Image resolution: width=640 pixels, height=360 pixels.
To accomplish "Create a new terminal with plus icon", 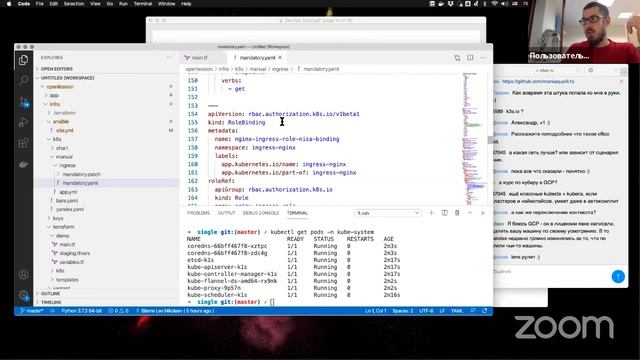I will (x=431, y=213).
